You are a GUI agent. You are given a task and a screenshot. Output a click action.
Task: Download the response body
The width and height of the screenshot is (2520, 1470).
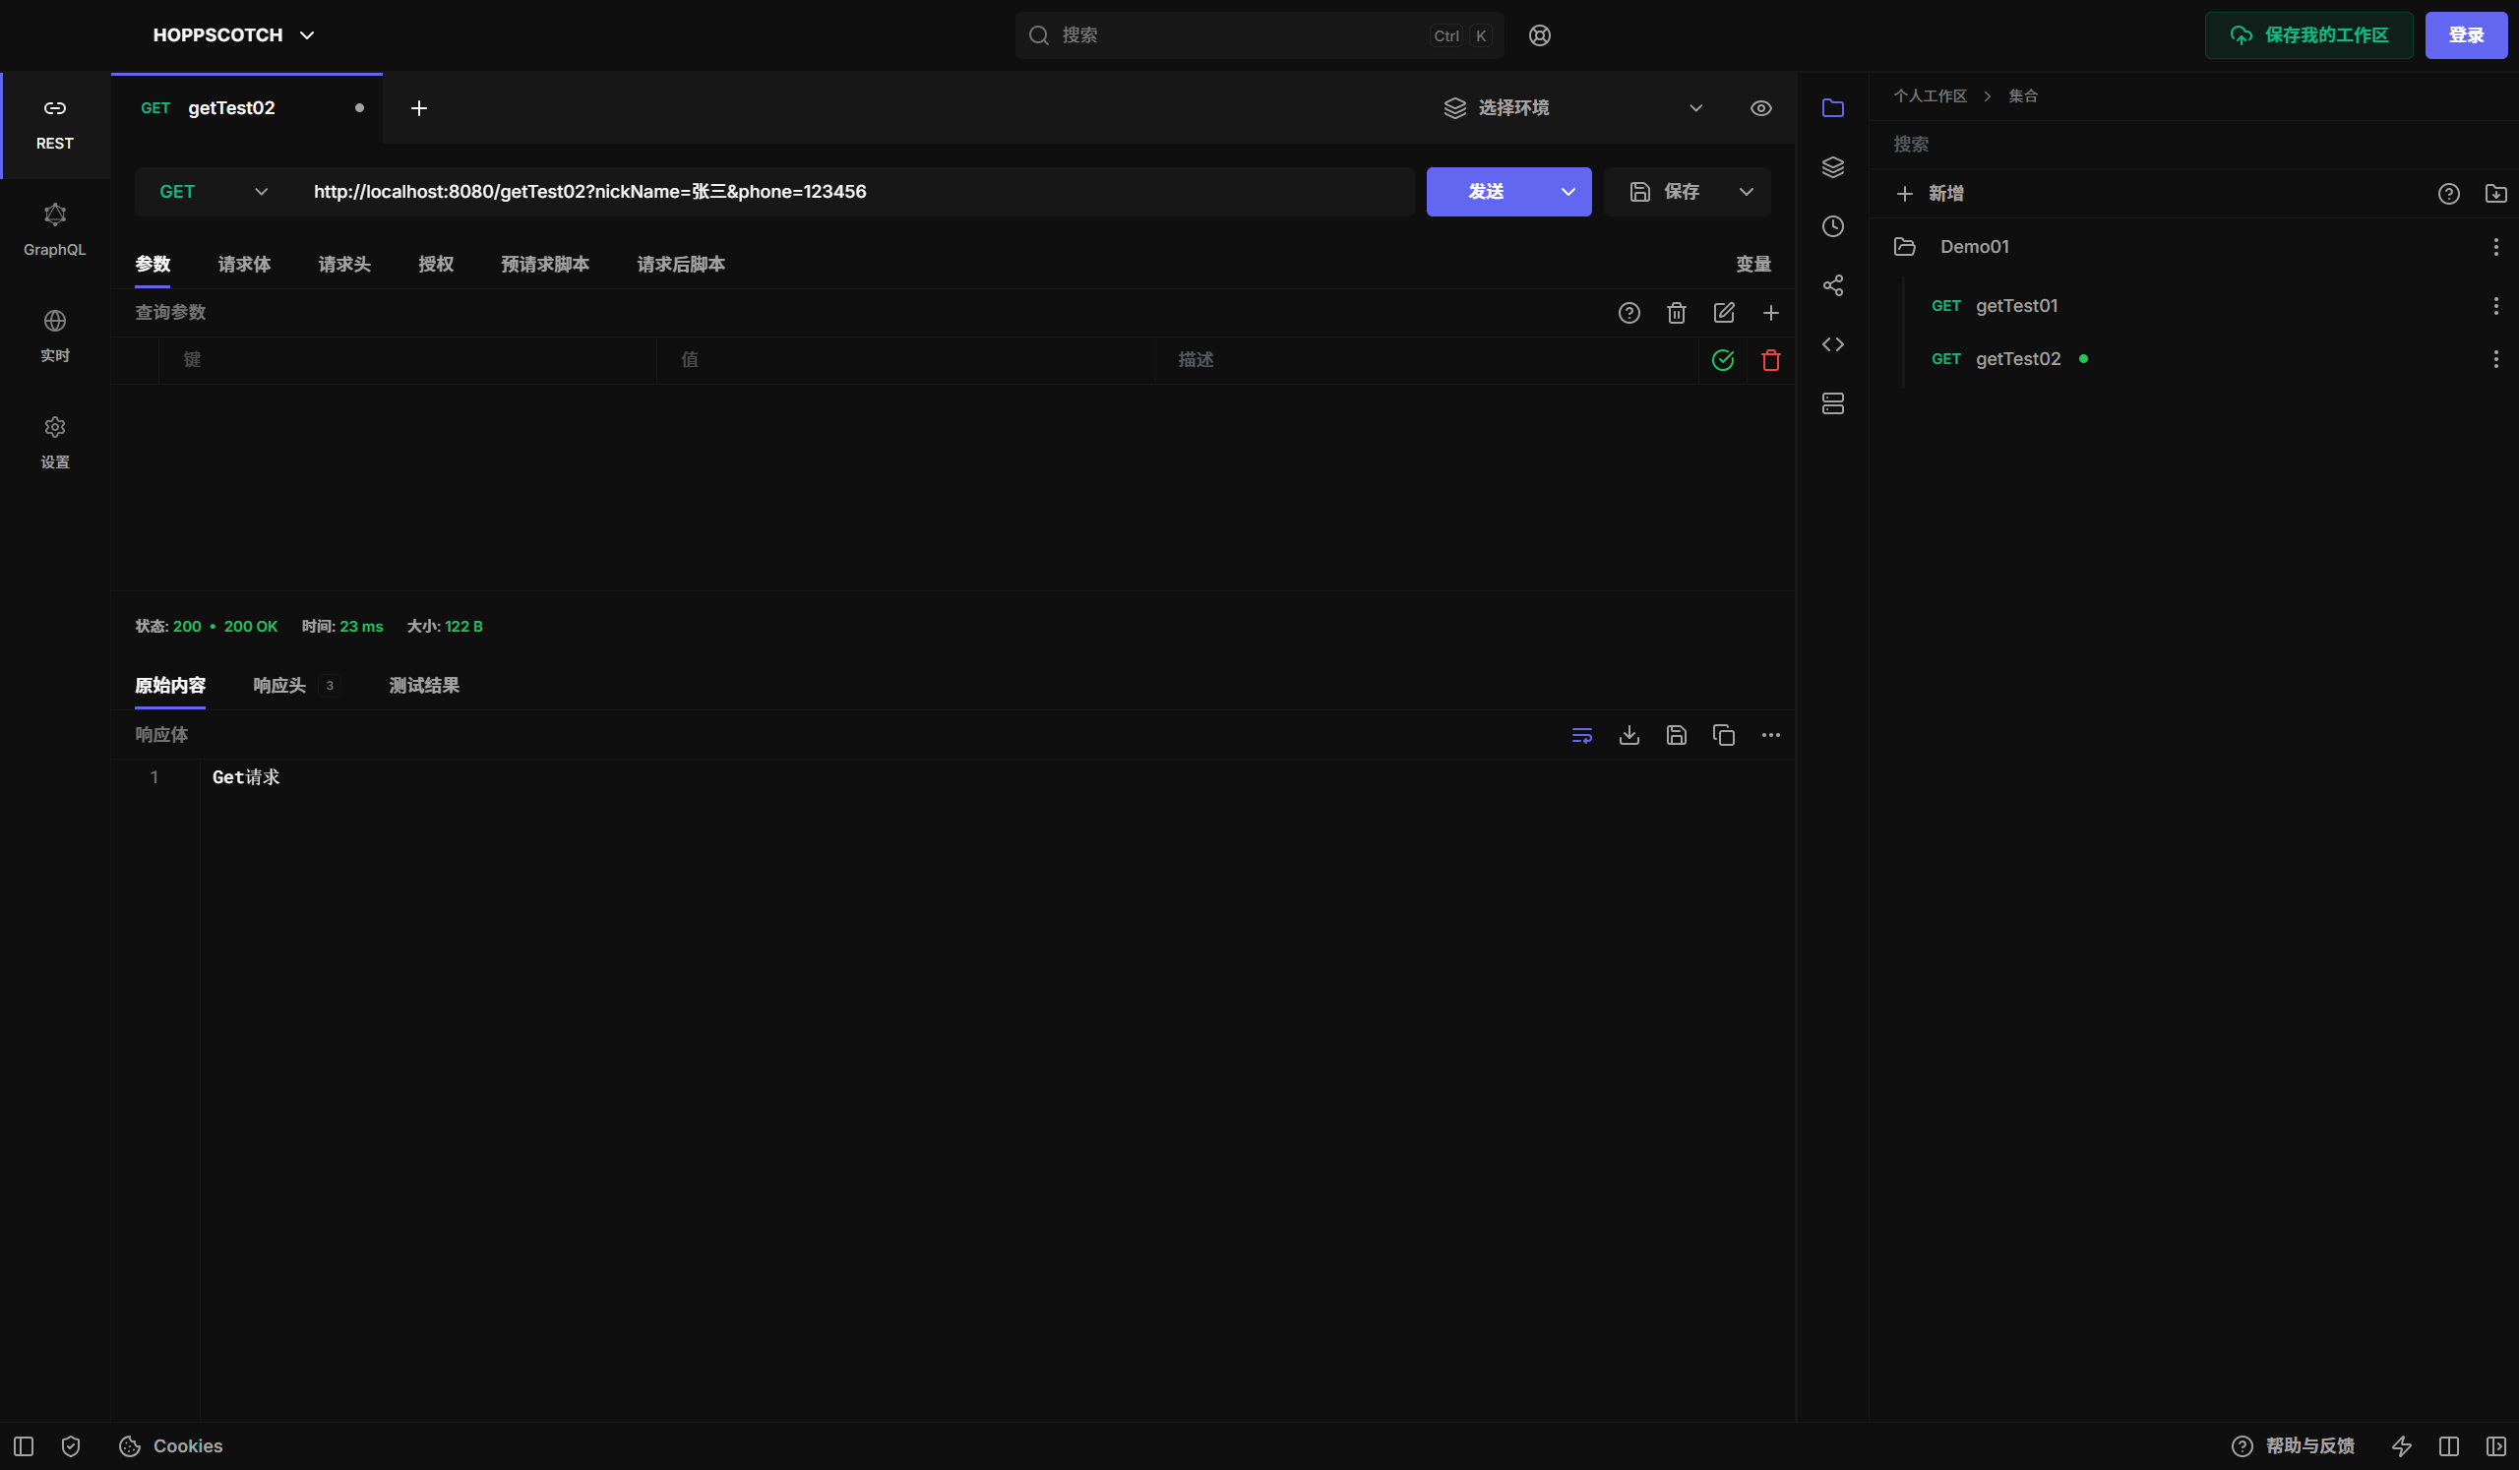[x=1629, y=735]
